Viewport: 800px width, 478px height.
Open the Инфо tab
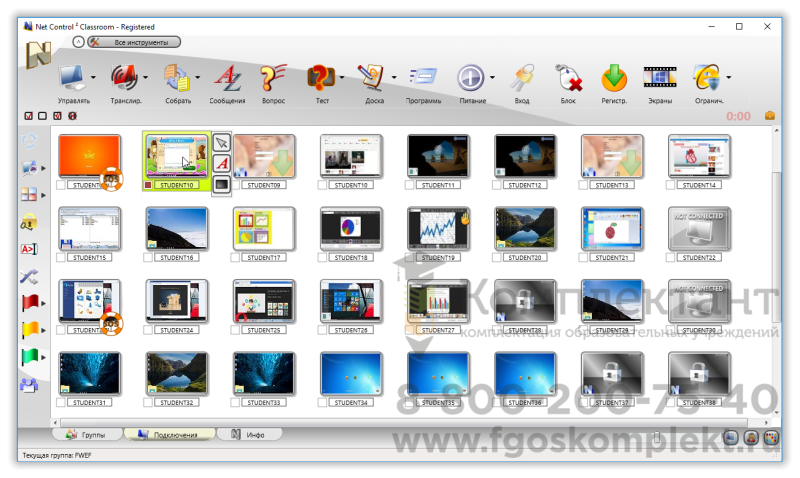[250, 435]
